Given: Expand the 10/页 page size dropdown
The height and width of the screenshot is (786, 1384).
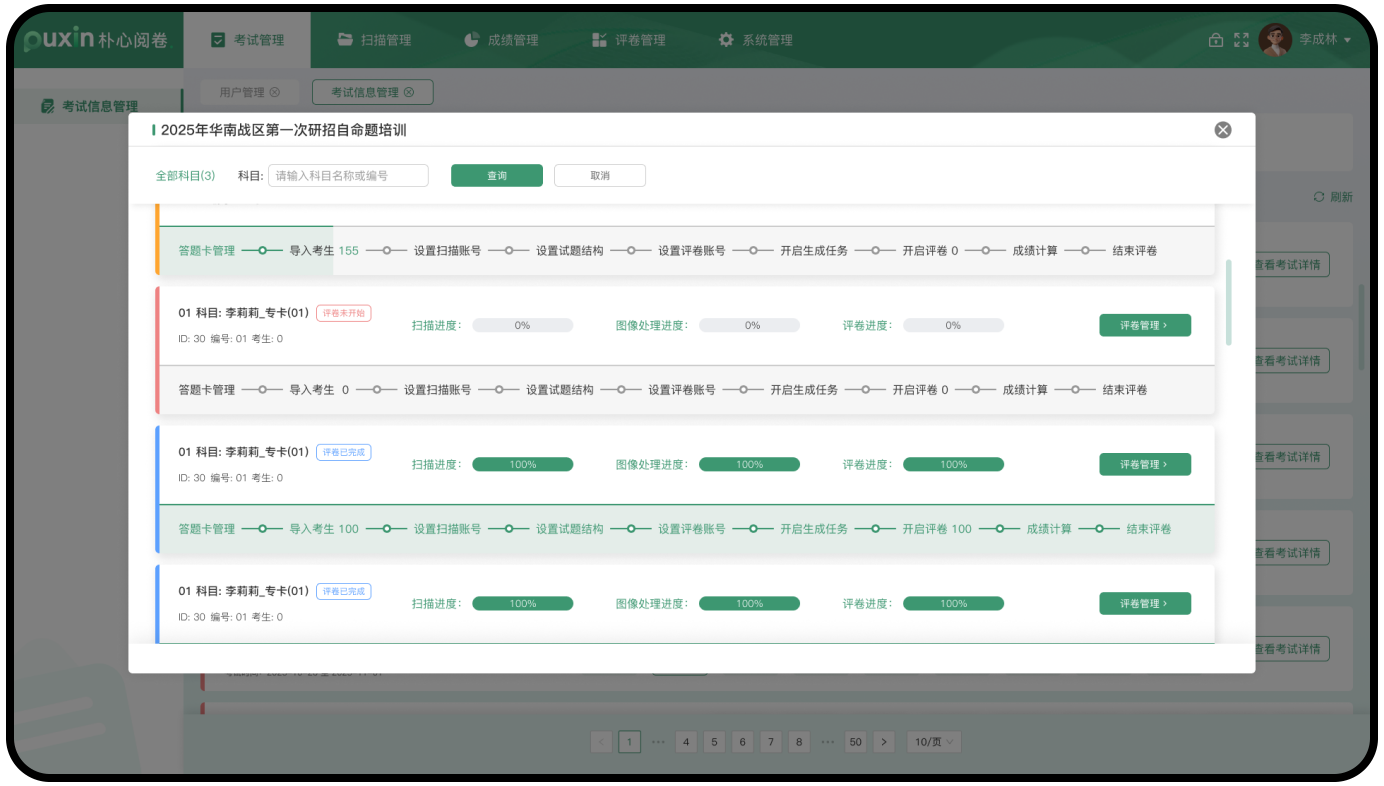Looking at the screenshot, I should (x=935, y=742).
